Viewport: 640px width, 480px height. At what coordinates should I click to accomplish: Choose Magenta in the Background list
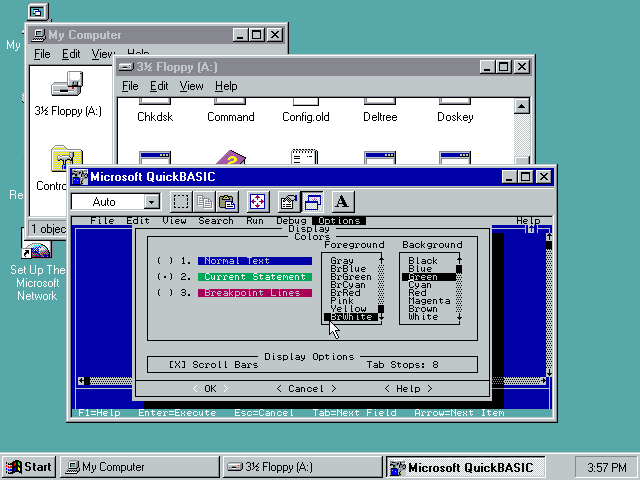click(x=429, y=301)
